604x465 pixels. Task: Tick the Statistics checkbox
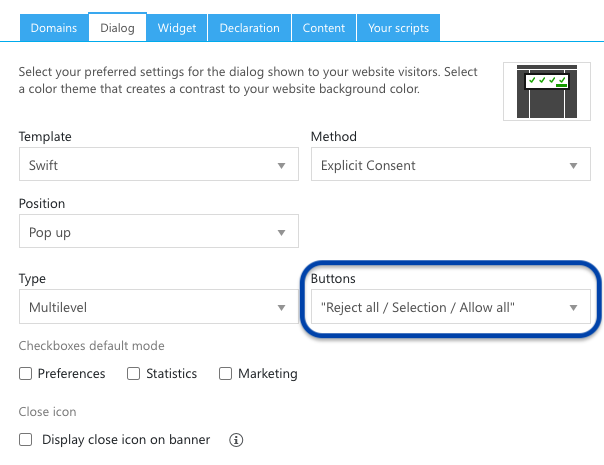(133, 373)
